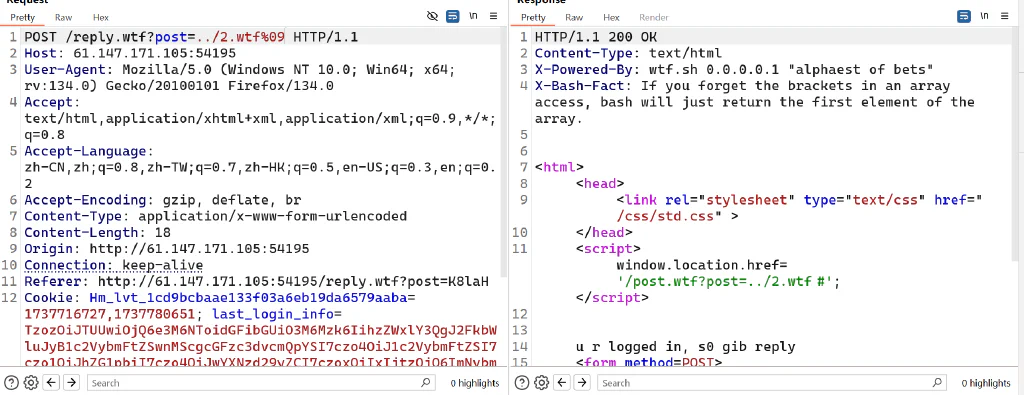Image resolution: width=1024 pixels, height=395 pixels.
Task: Click the magnifier icon in Request search box
Action: tap(426, 383)
